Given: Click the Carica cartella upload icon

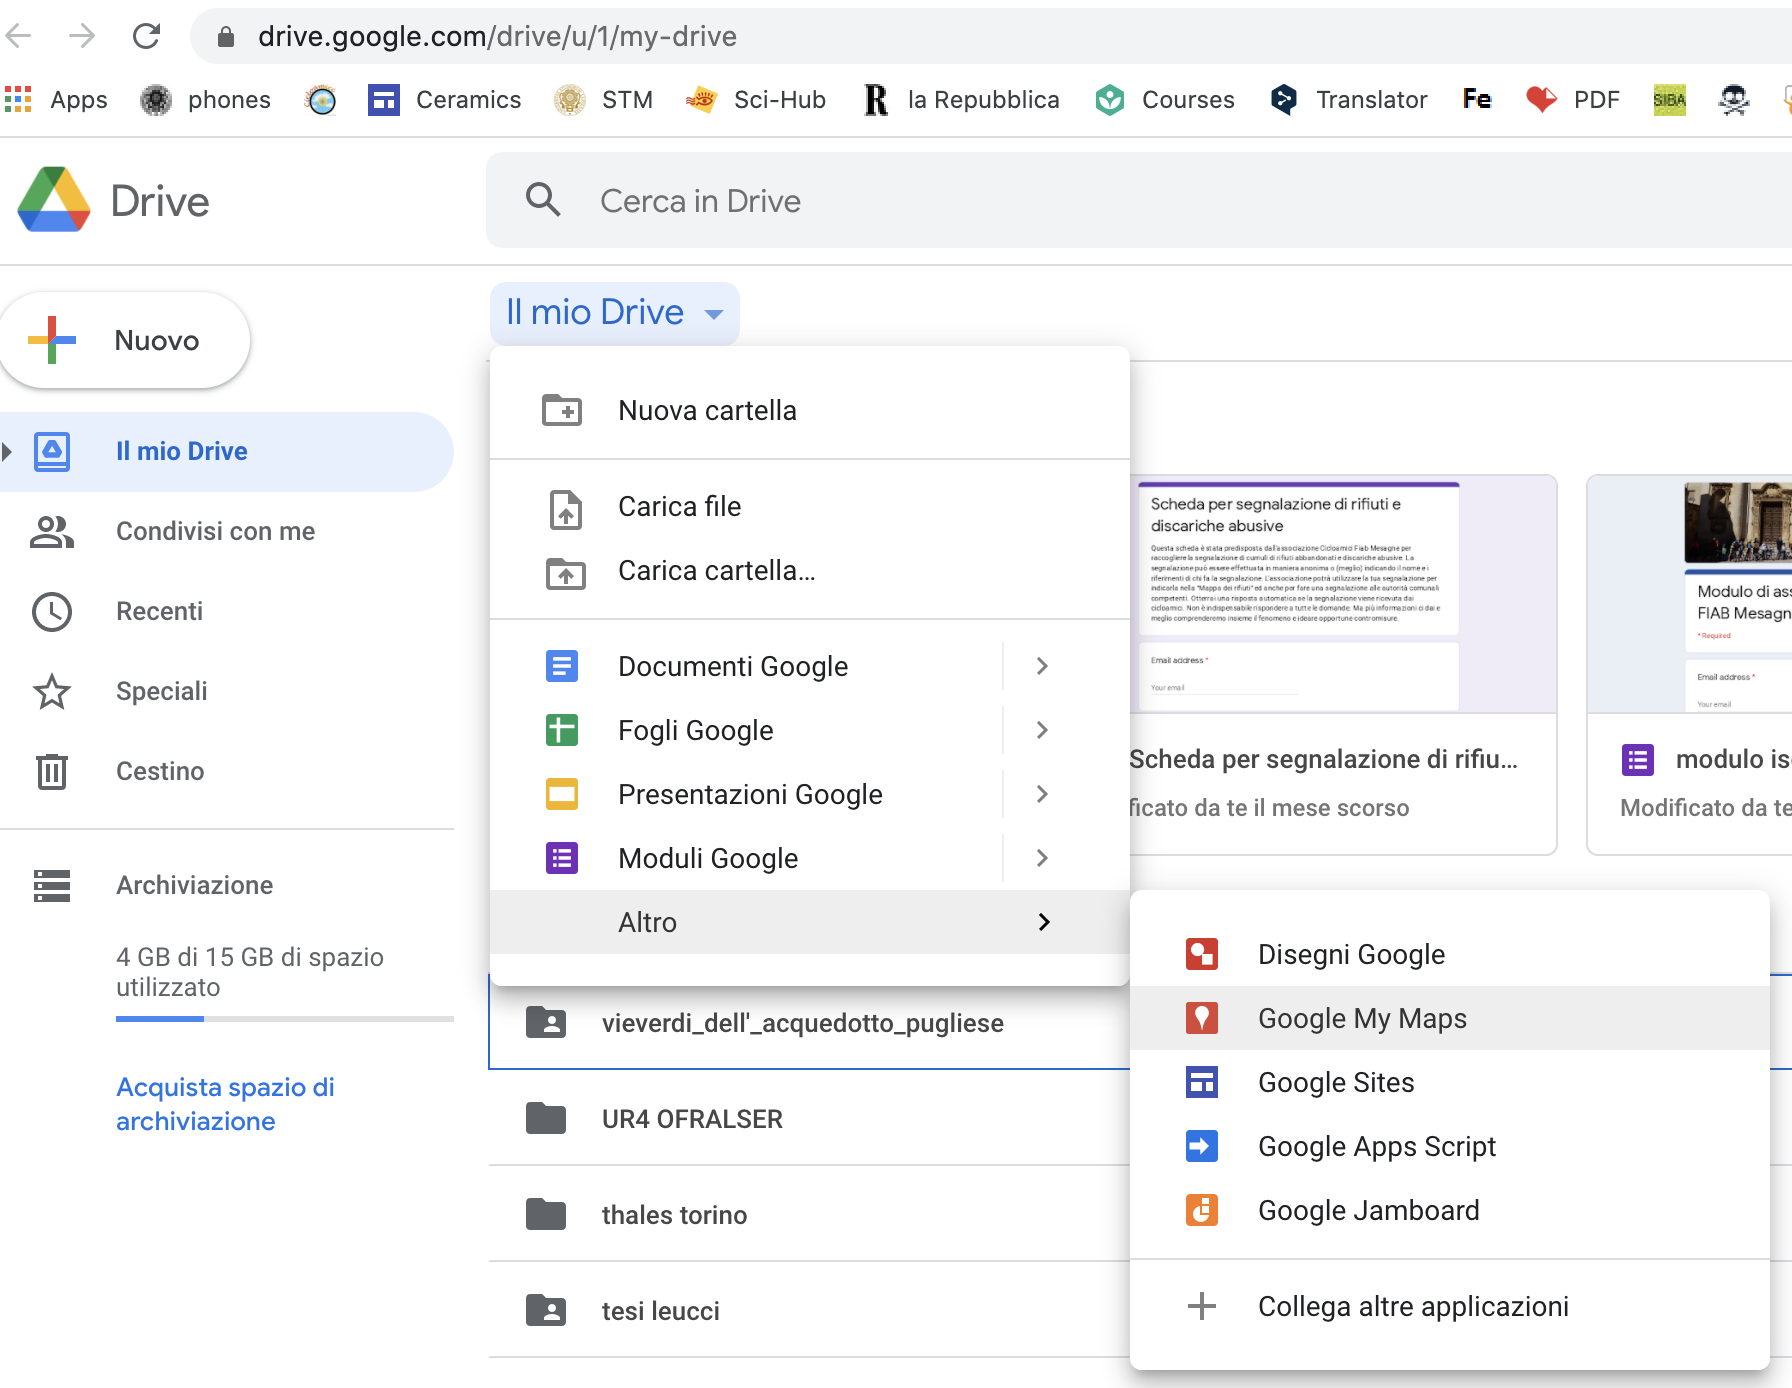Looking at the screenshot, I should (566, 572).
